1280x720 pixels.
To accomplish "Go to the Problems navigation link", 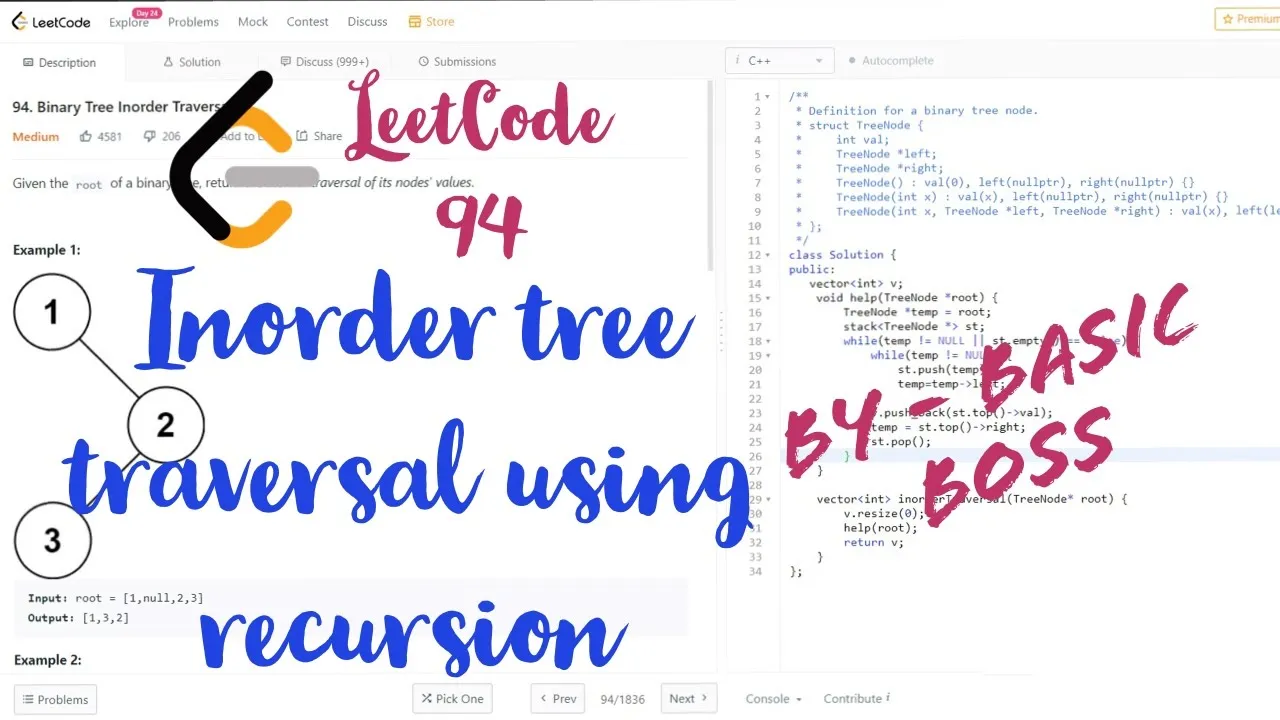I will (193, 22).
